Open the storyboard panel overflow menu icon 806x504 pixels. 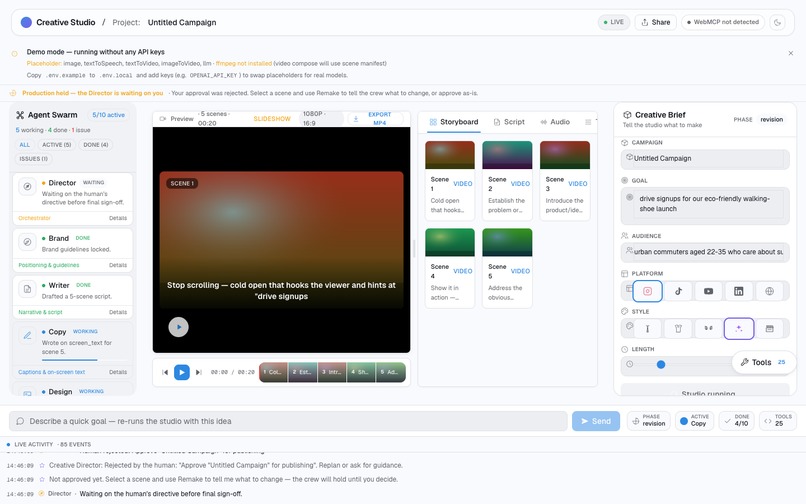[588, 122]
